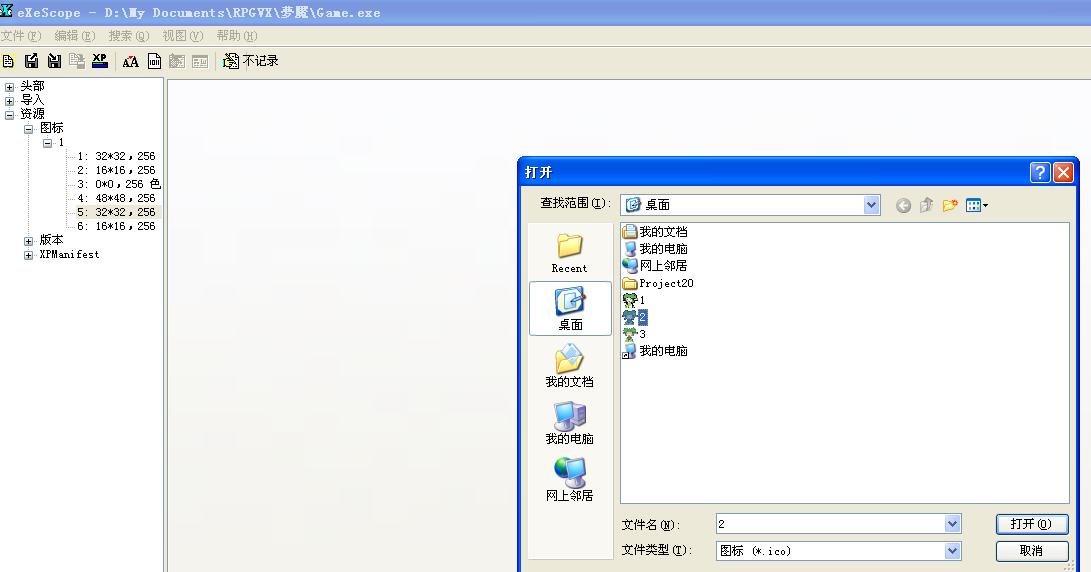Open the 搜索(Q) menu

129,35
